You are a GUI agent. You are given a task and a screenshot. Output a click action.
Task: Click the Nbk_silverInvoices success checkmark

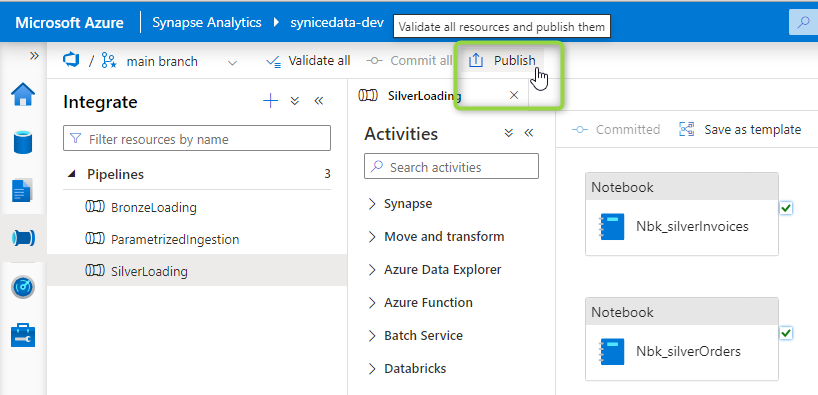pyautogui.click(x=787, y=208)
